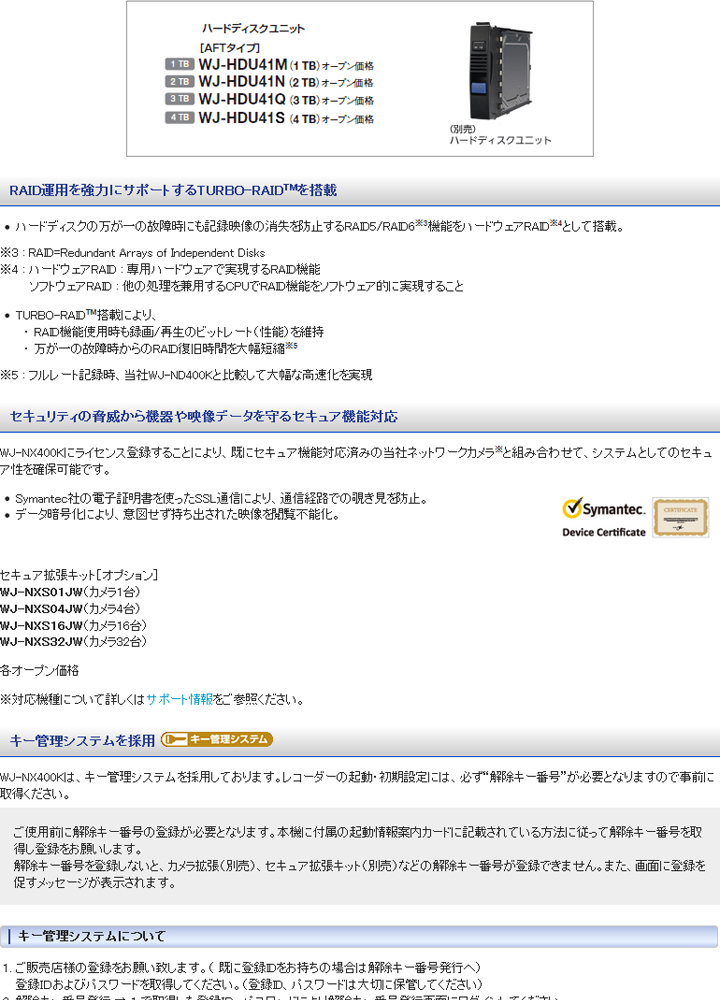The image size is (720, 1000).
Task: Click the 3 TB capacity badge
Action: 179,99
